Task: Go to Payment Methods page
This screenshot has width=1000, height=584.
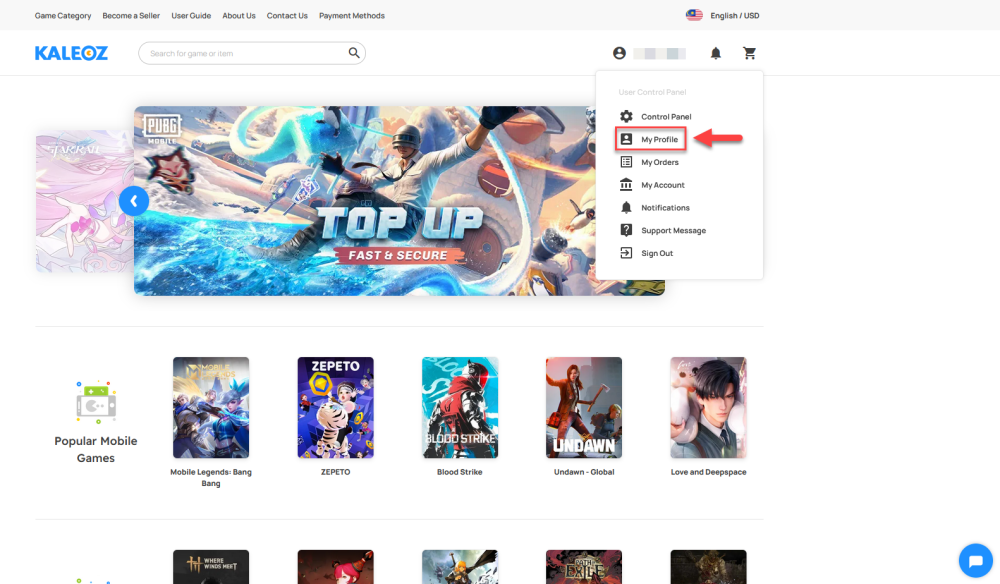Action: click(352, 16)
